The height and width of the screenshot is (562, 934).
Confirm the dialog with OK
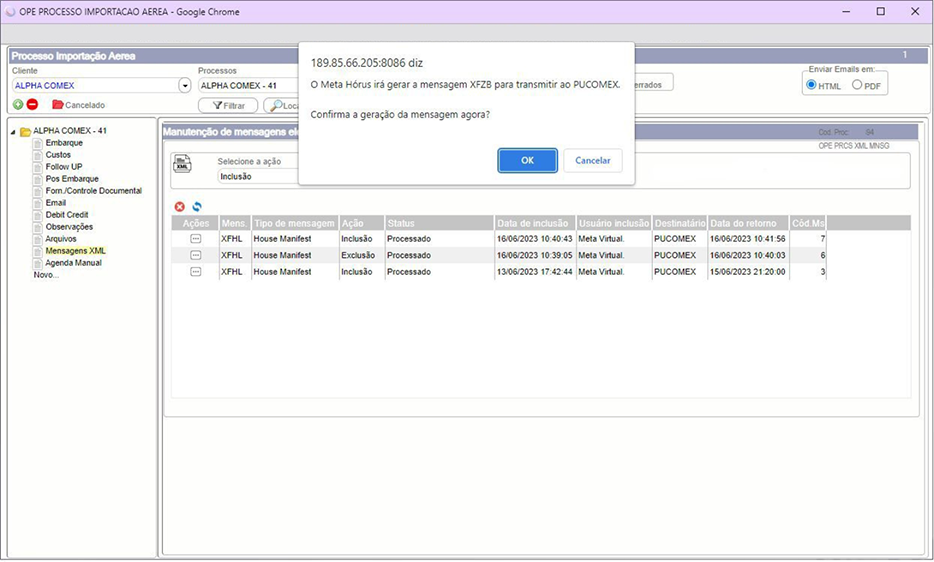(527, 160)
